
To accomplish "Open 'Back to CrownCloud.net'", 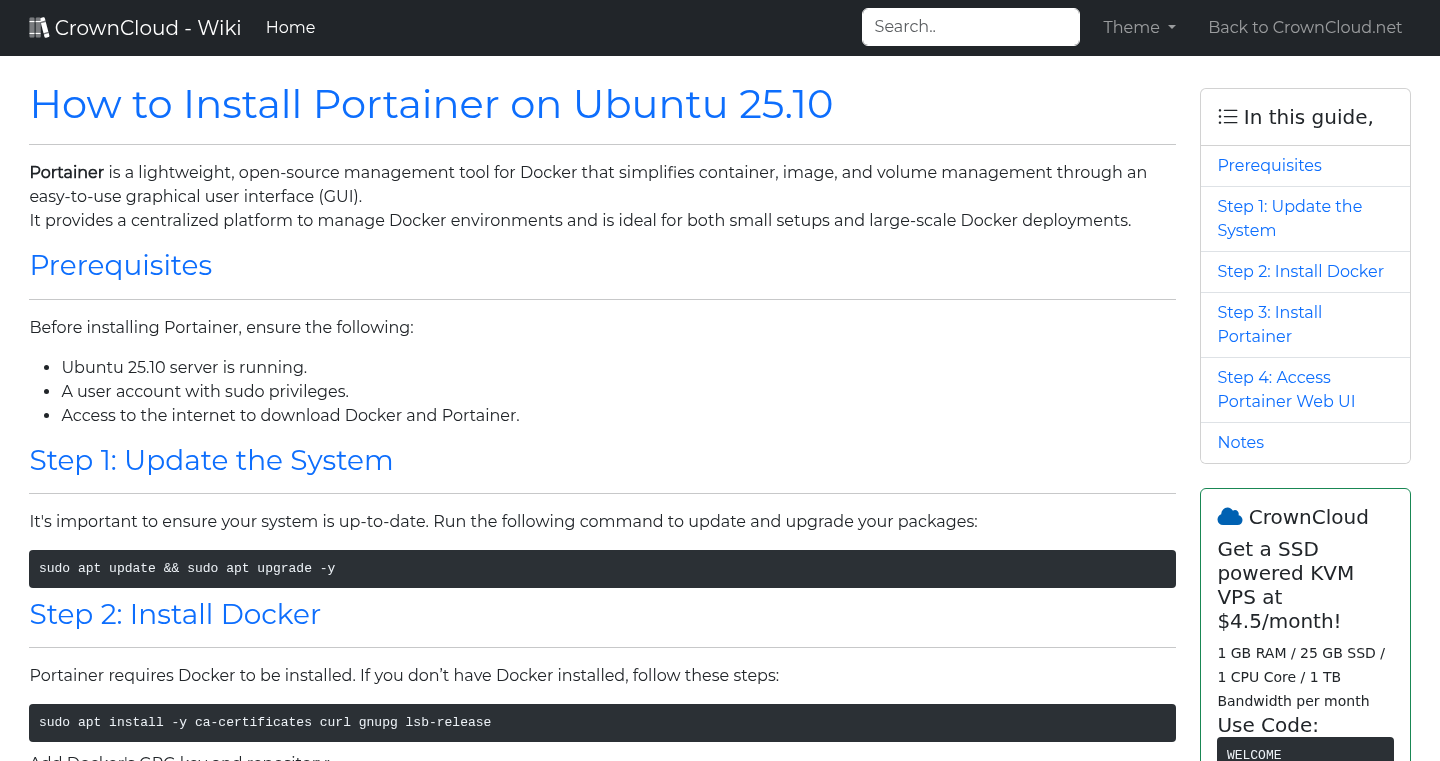I will [x=1305, y=27].
